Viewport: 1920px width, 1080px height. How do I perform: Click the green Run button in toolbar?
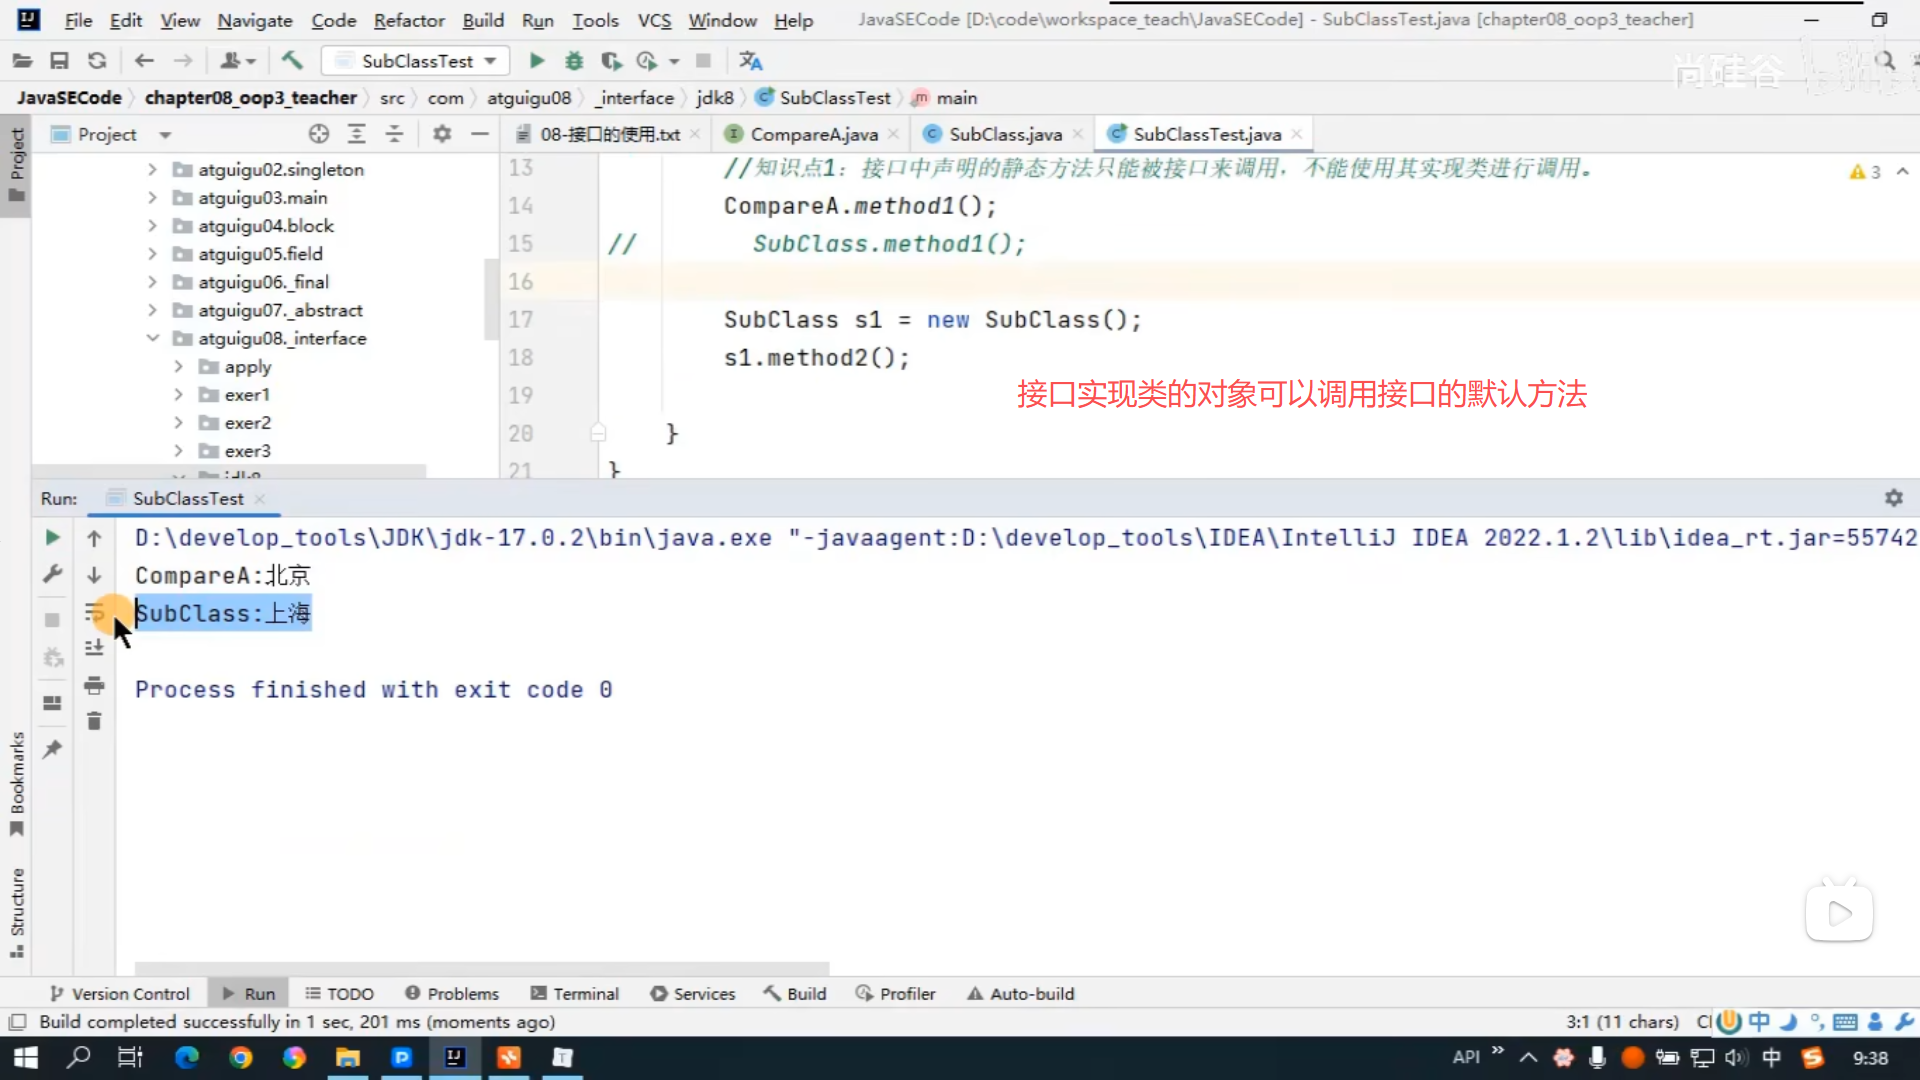[536, 61]
